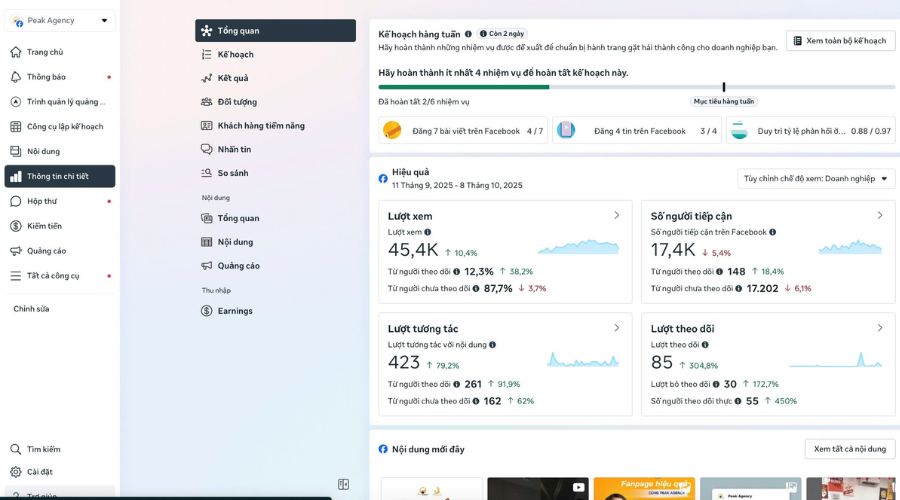Viewport: 900px width, 500px height.
Task: Click the Facebook icon beside Nội dung mới đây
Action: (383, 449)
